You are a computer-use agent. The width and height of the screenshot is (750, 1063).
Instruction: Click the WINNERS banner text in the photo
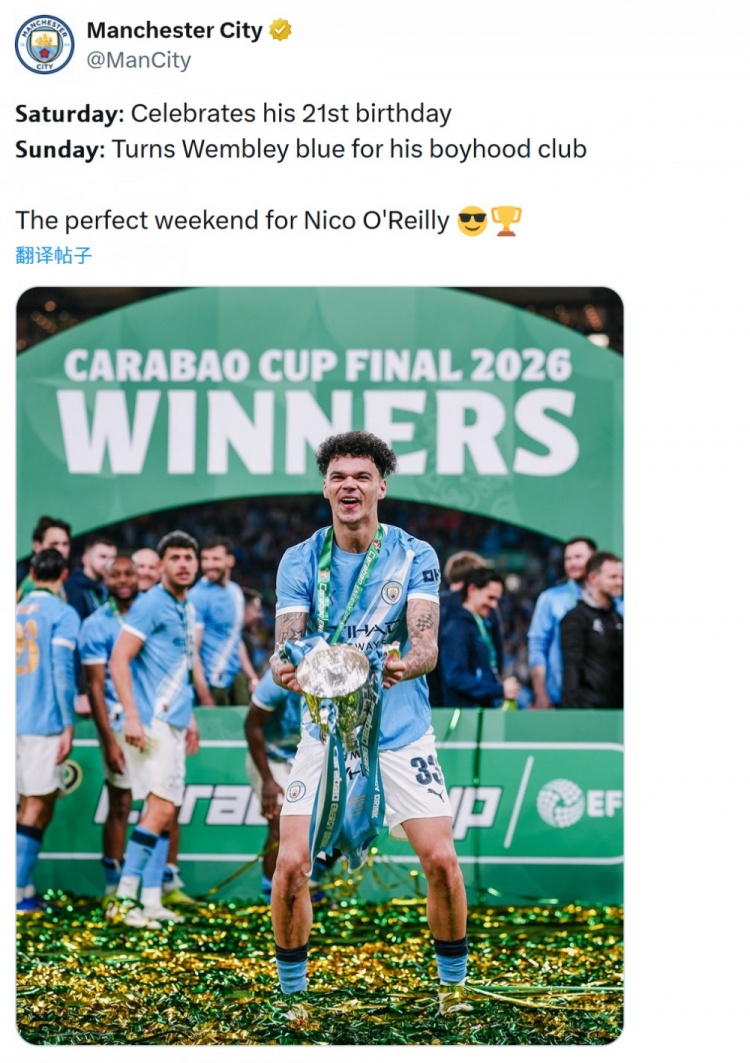(318, 432)
